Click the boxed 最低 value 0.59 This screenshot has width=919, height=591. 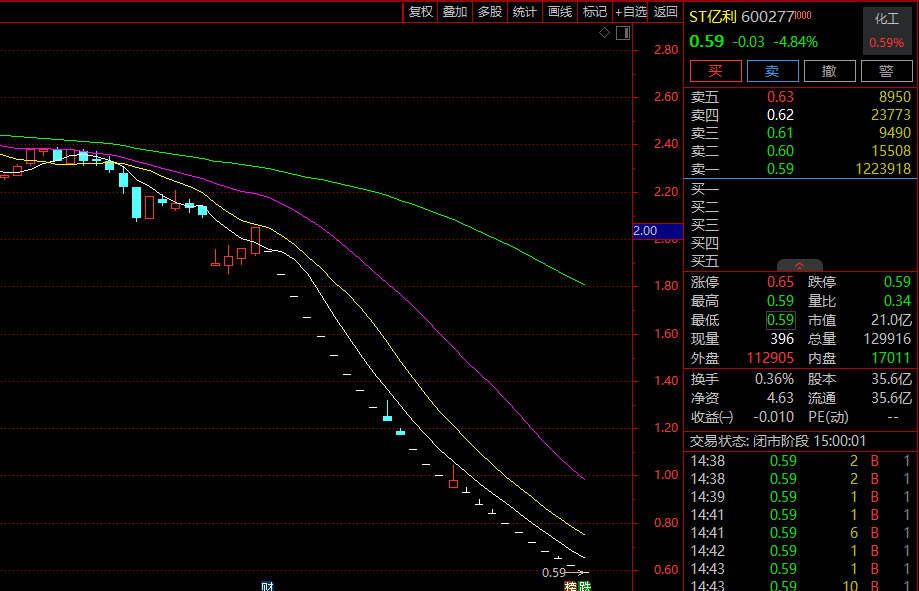point(781,320)
